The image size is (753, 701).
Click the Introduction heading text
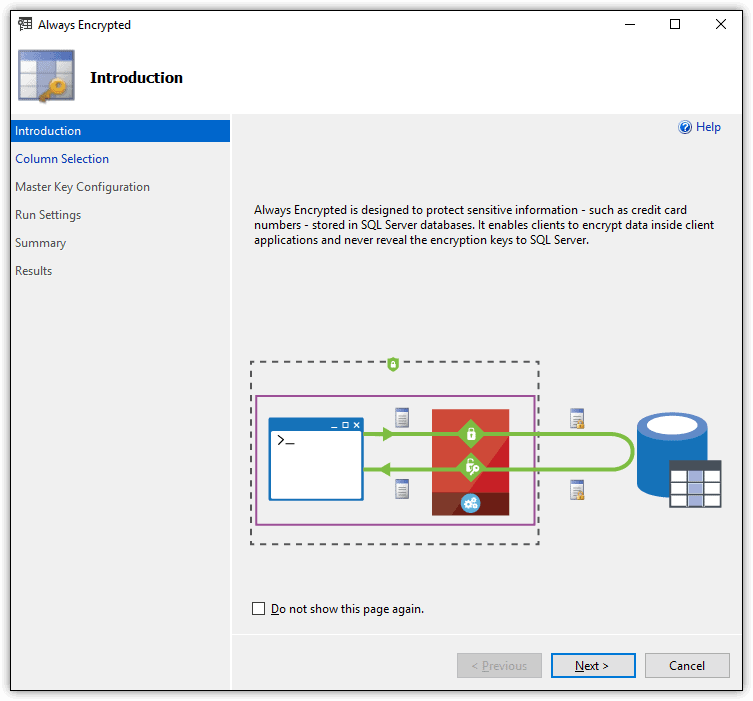click(x=136, y=78)
